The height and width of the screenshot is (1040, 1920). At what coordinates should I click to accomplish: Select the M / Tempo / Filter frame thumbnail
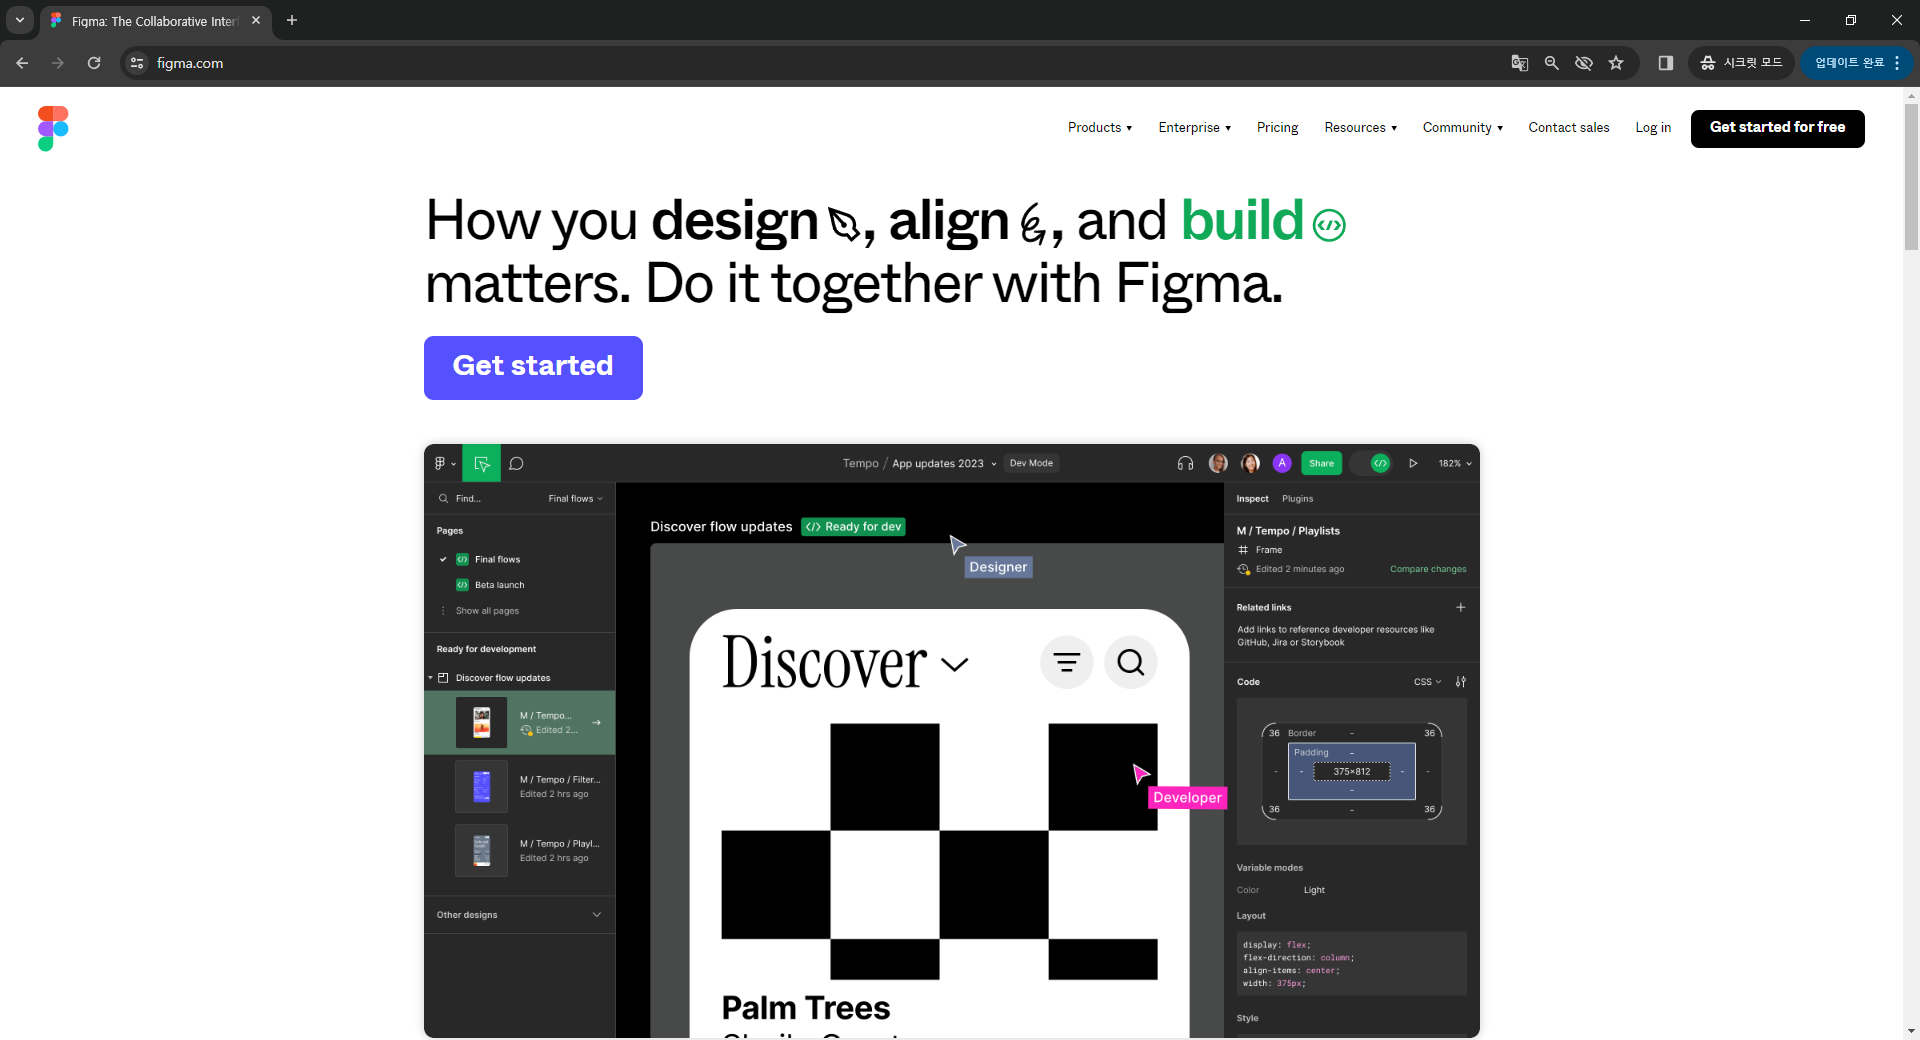481,786
